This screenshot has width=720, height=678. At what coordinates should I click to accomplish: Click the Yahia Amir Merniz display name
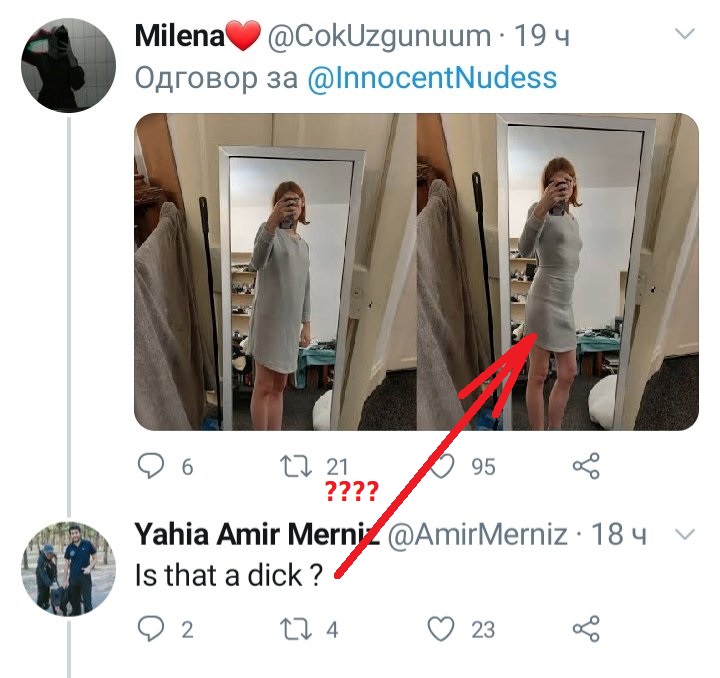point(255,535)
